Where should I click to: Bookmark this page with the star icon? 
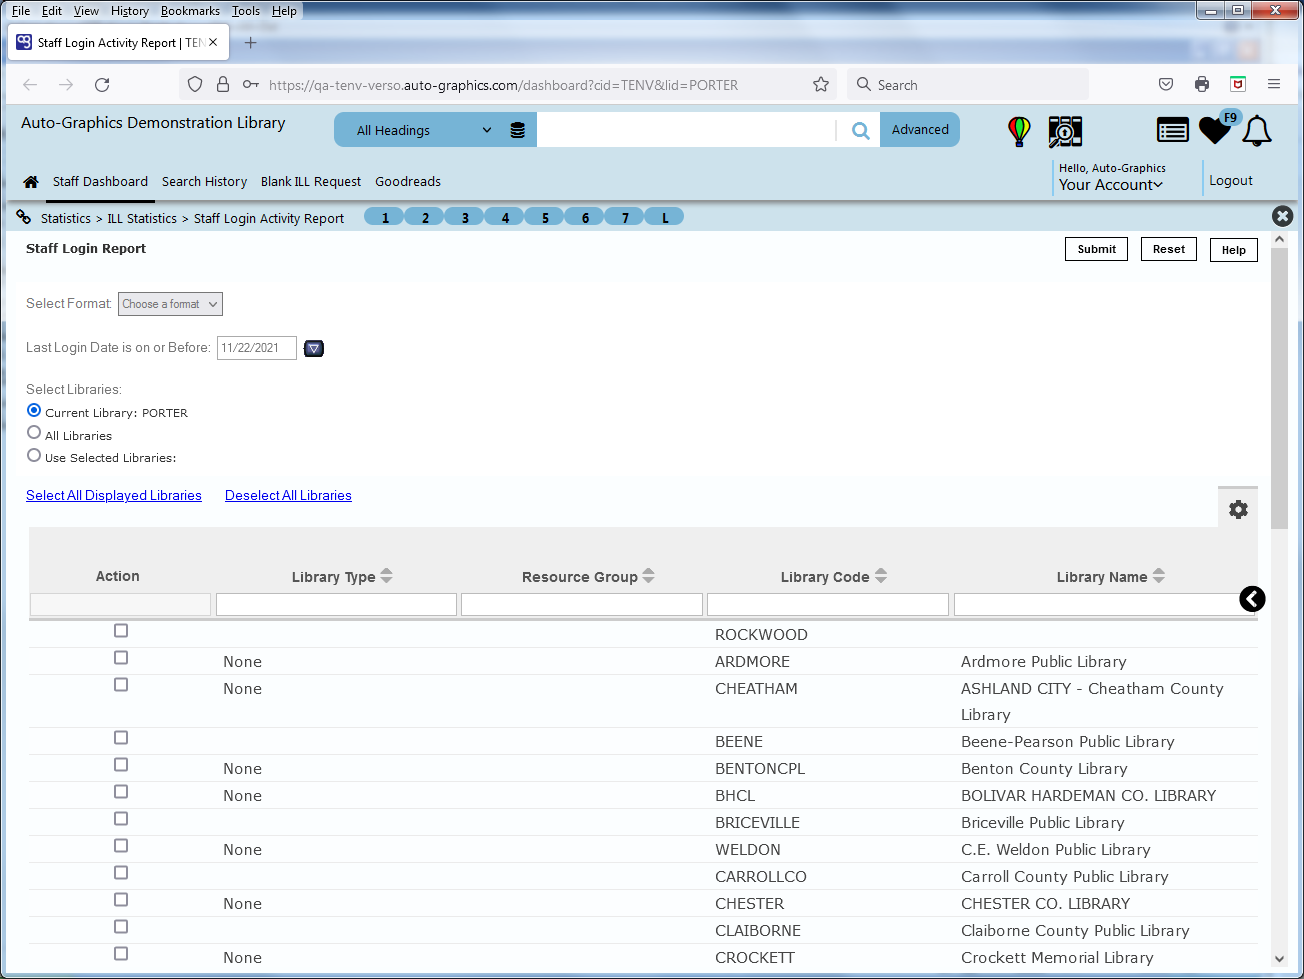pos(821,85)
